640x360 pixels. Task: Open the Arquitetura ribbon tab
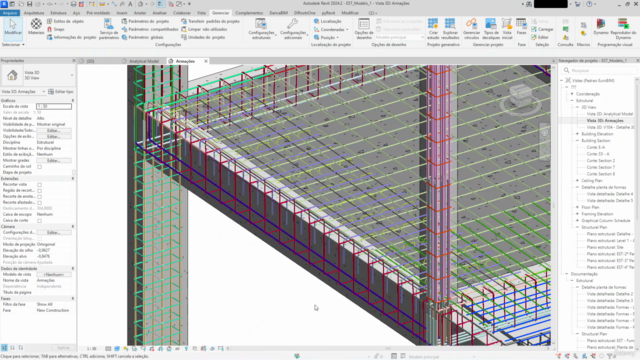coord(34,13)
